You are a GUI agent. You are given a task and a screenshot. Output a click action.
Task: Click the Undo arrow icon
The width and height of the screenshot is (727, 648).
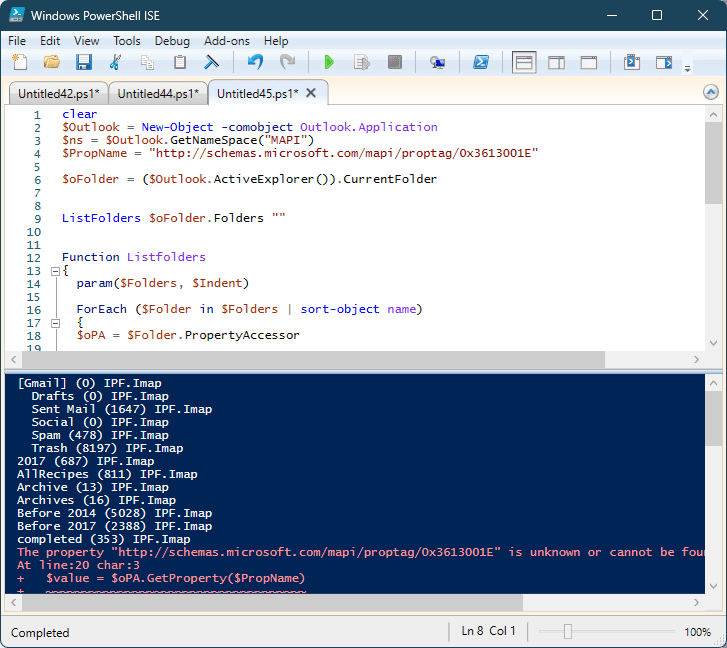[x=255, y=63]
